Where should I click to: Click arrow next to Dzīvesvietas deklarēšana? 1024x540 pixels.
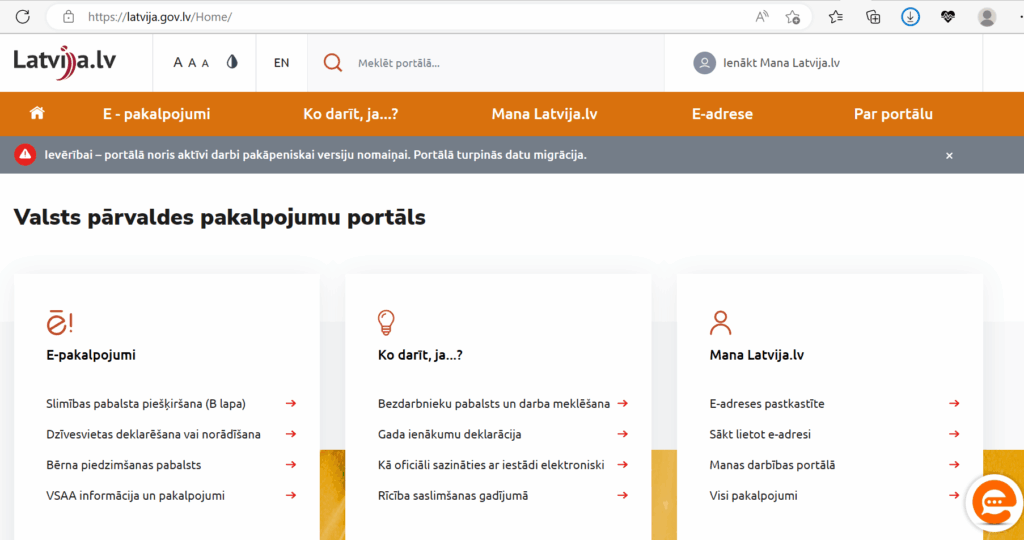[291, 434]
